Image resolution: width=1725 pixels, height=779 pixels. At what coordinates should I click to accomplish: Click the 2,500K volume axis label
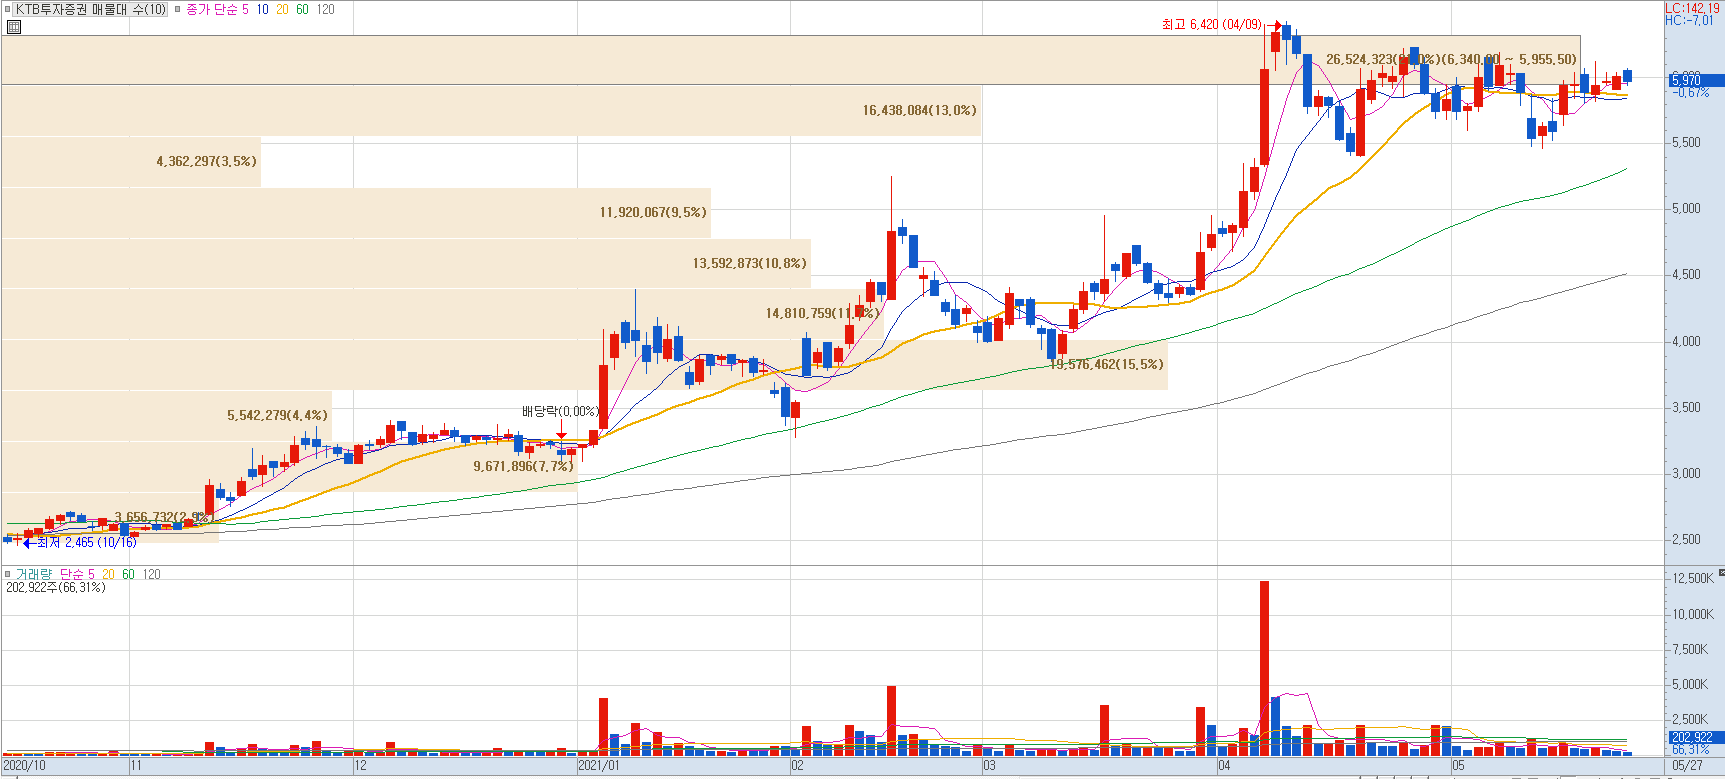click(x=1691, y=719)
